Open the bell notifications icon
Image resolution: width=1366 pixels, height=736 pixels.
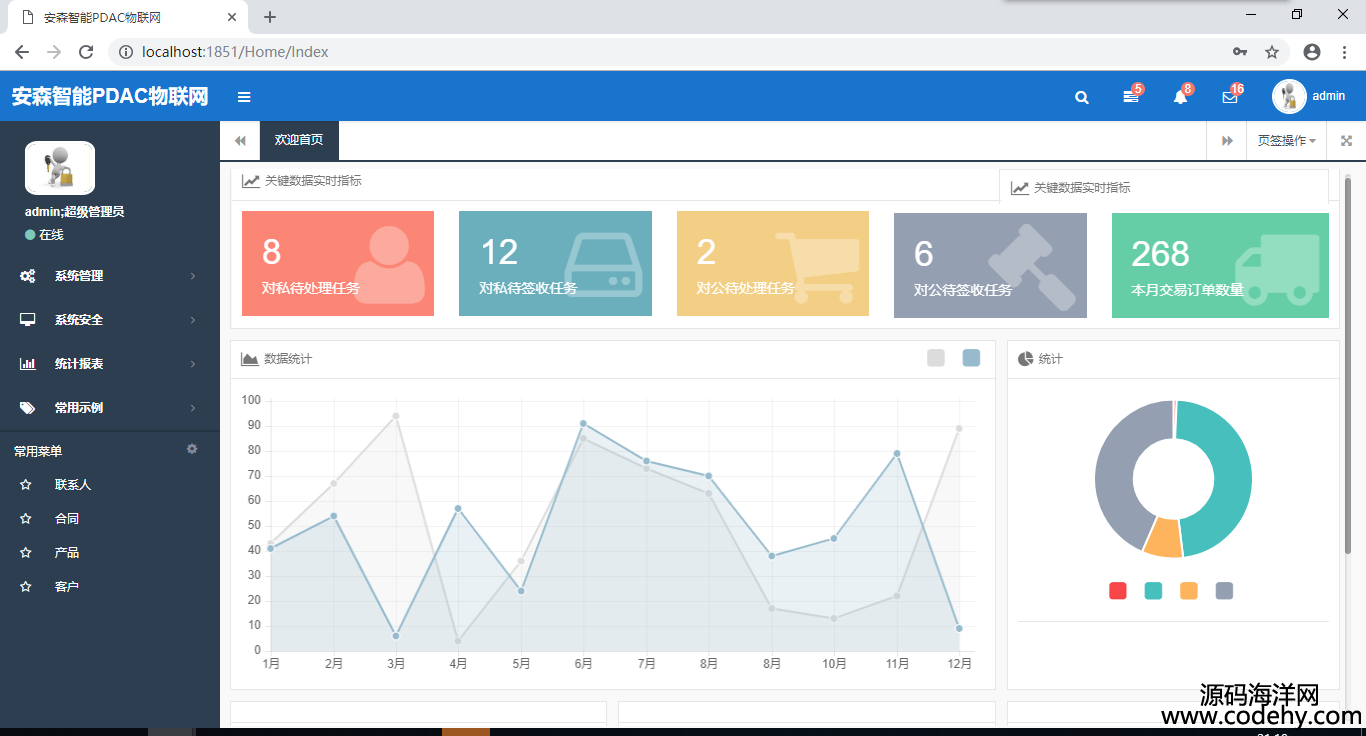point(1180,97)
